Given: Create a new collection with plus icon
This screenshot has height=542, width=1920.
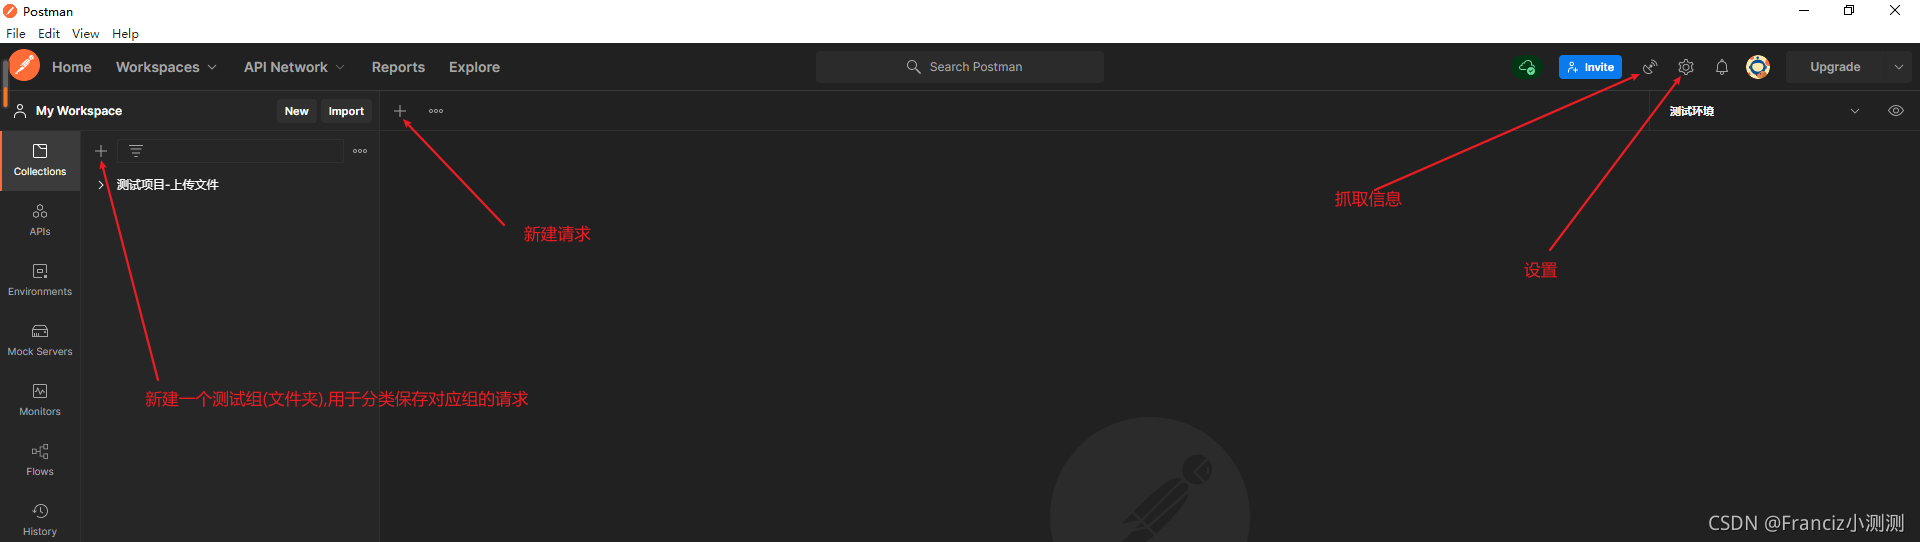Looking at the screenshot, I should coord(101,151).
